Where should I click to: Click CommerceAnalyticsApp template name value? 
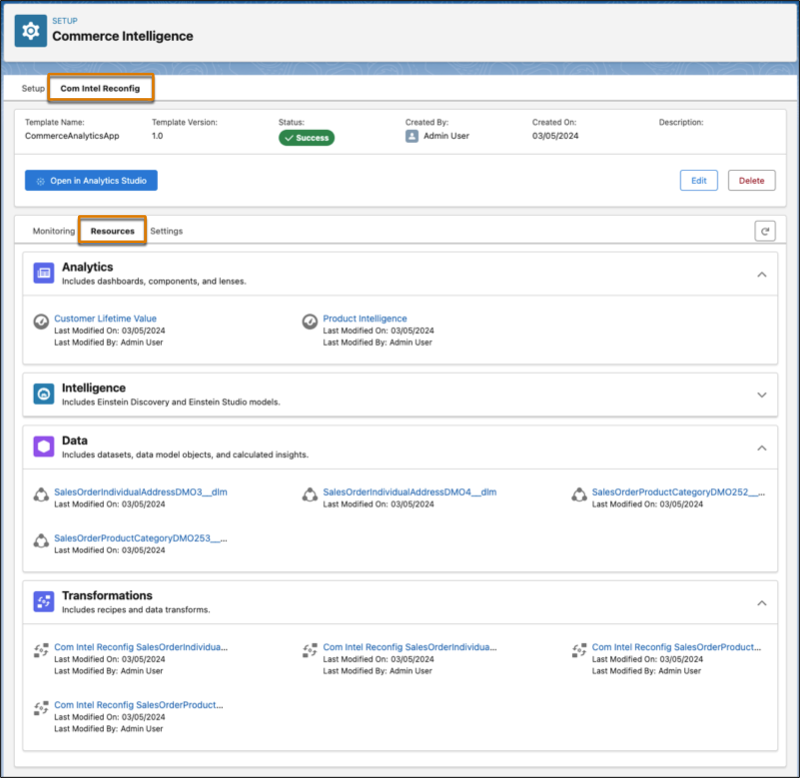pyautogui.click(x=72, y=136)
